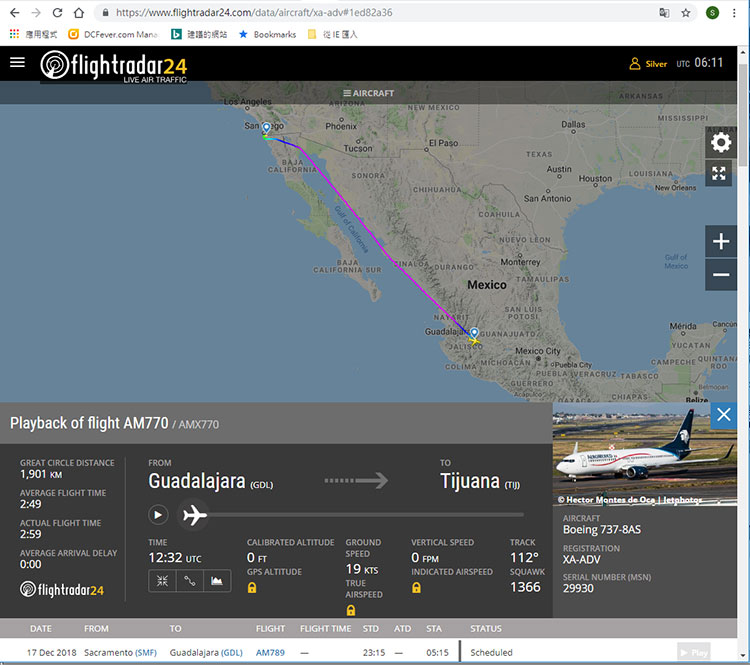The image size is (750, 665).
Task: Start flight playback with play button
Action: 158,515
